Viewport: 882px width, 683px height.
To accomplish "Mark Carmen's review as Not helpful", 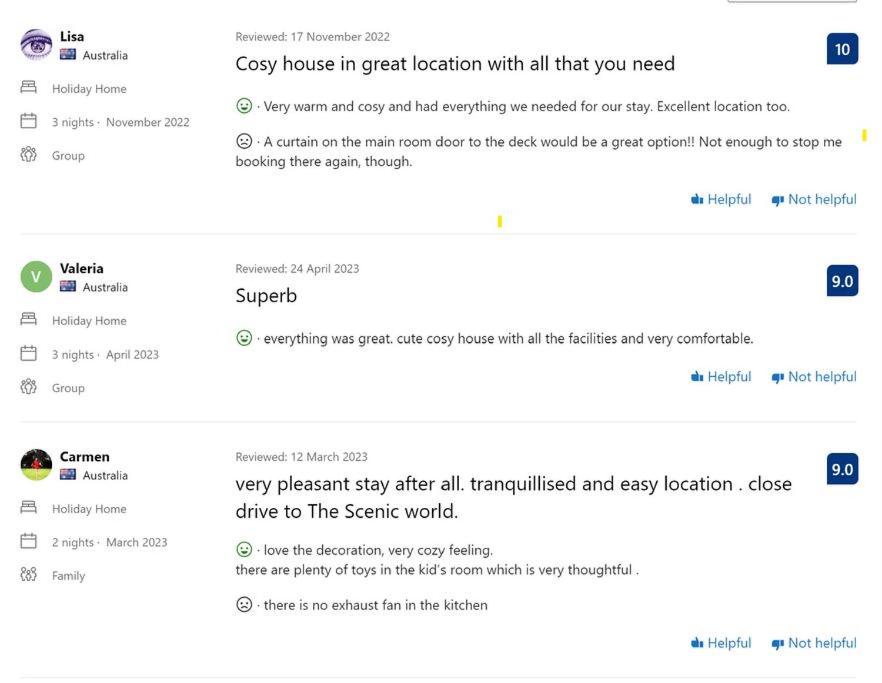I will tap(814, 643).
